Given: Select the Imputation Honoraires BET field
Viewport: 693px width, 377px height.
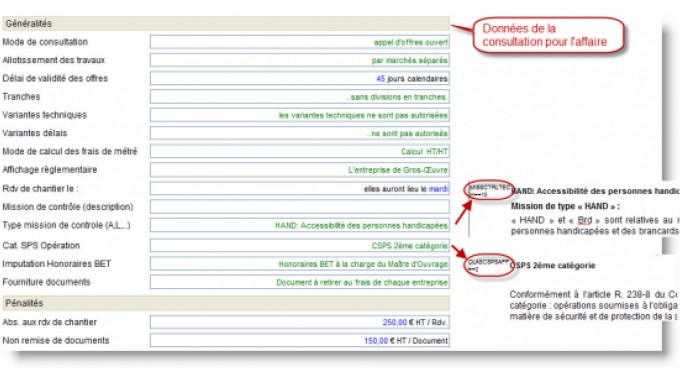Looking at the screenshot, I should (300, 264).
